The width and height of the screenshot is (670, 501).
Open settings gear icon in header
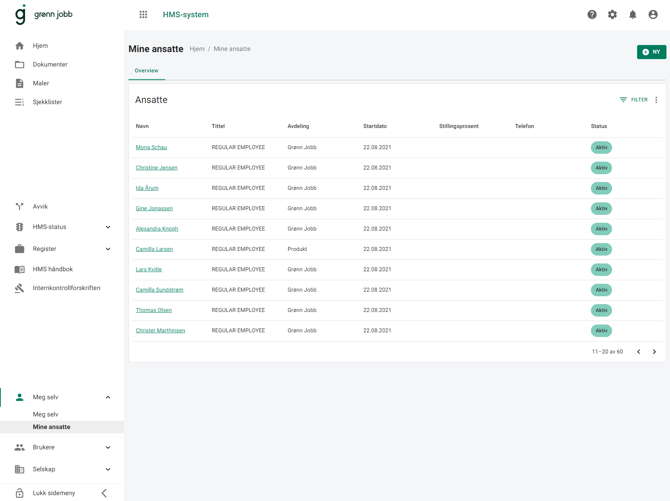[x=612, y=15]
